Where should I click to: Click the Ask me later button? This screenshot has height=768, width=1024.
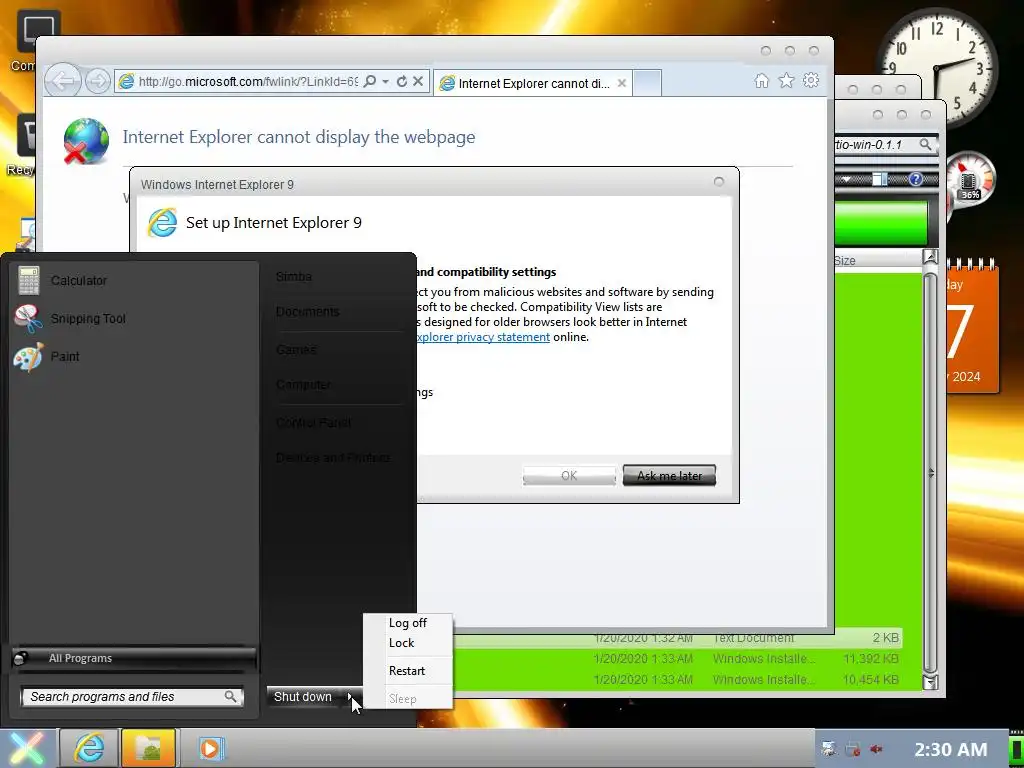(669, 475)
